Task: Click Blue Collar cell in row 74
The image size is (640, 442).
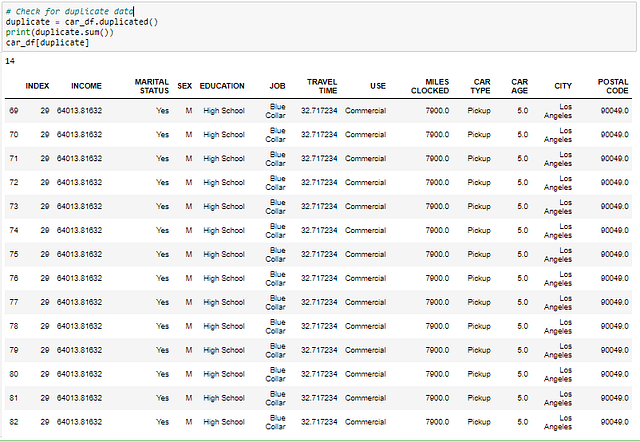Action: click(x=276, y=231)
